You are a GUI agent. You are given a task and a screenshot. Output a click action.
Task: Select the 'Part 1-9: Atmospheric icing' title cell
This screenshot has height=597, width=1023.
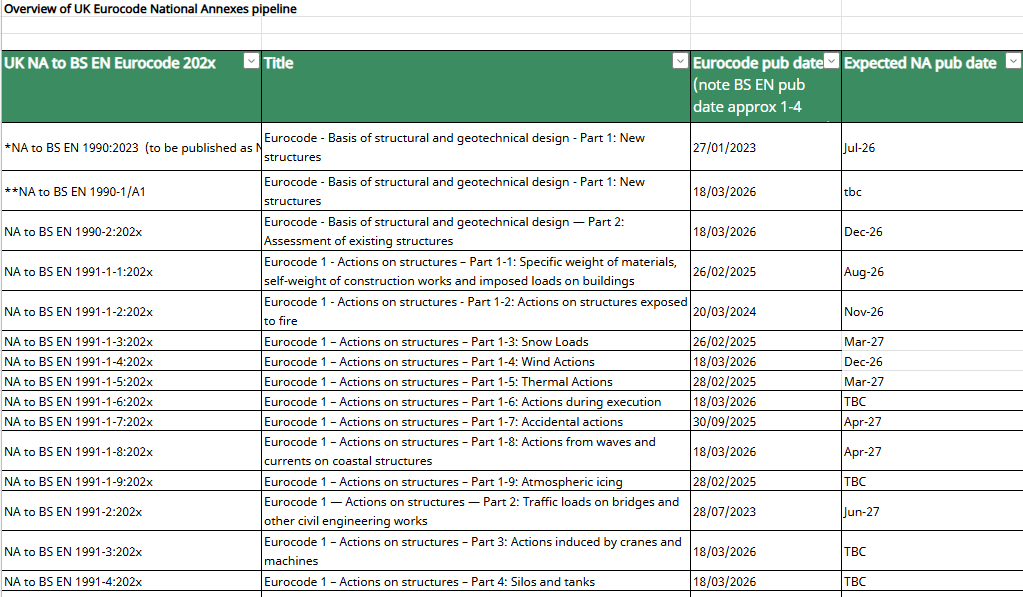point(476,481)
